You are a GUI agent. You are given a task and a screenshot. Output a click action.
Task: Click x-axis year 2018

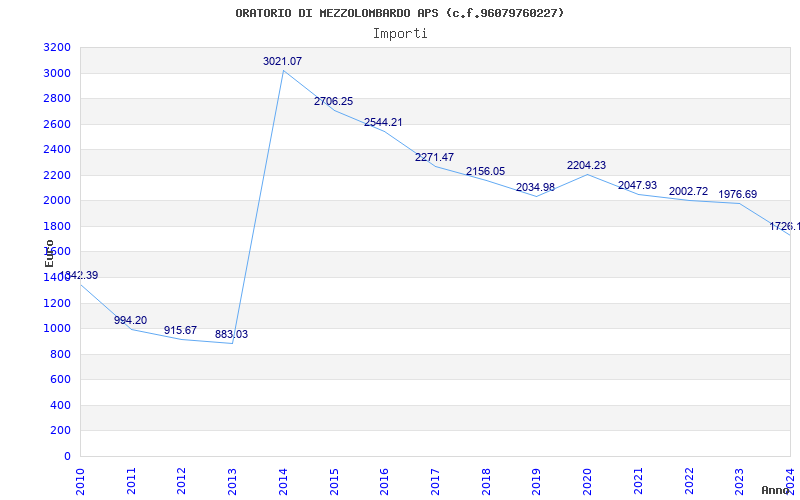[486, 482]
